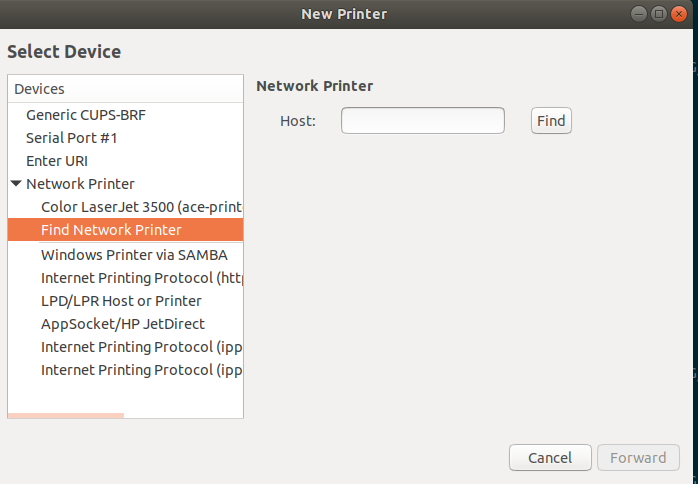Screen dimensions: 698x484
Task: Choose Serial Port #1 device
Action: [71, 138]
